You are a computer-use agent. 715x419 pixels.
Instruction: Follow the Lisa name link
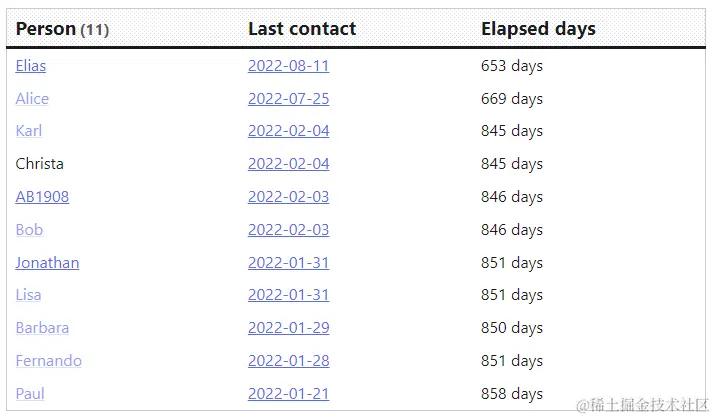tap(28, 295)
